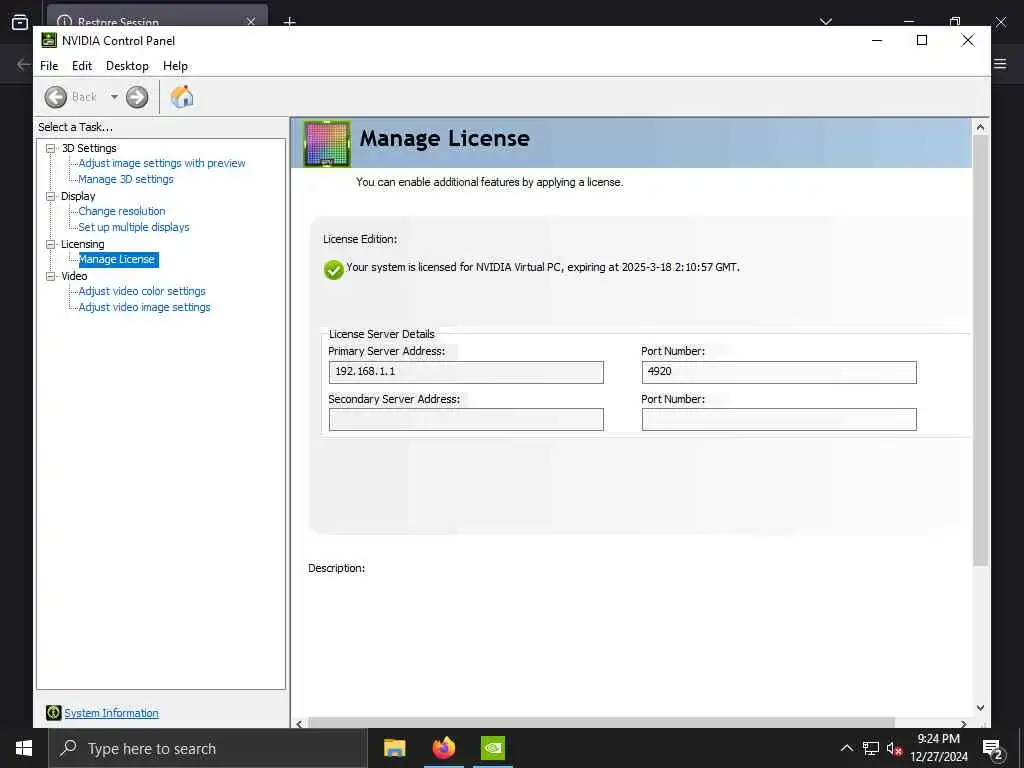Open a new tab in browser

(289, 22)
